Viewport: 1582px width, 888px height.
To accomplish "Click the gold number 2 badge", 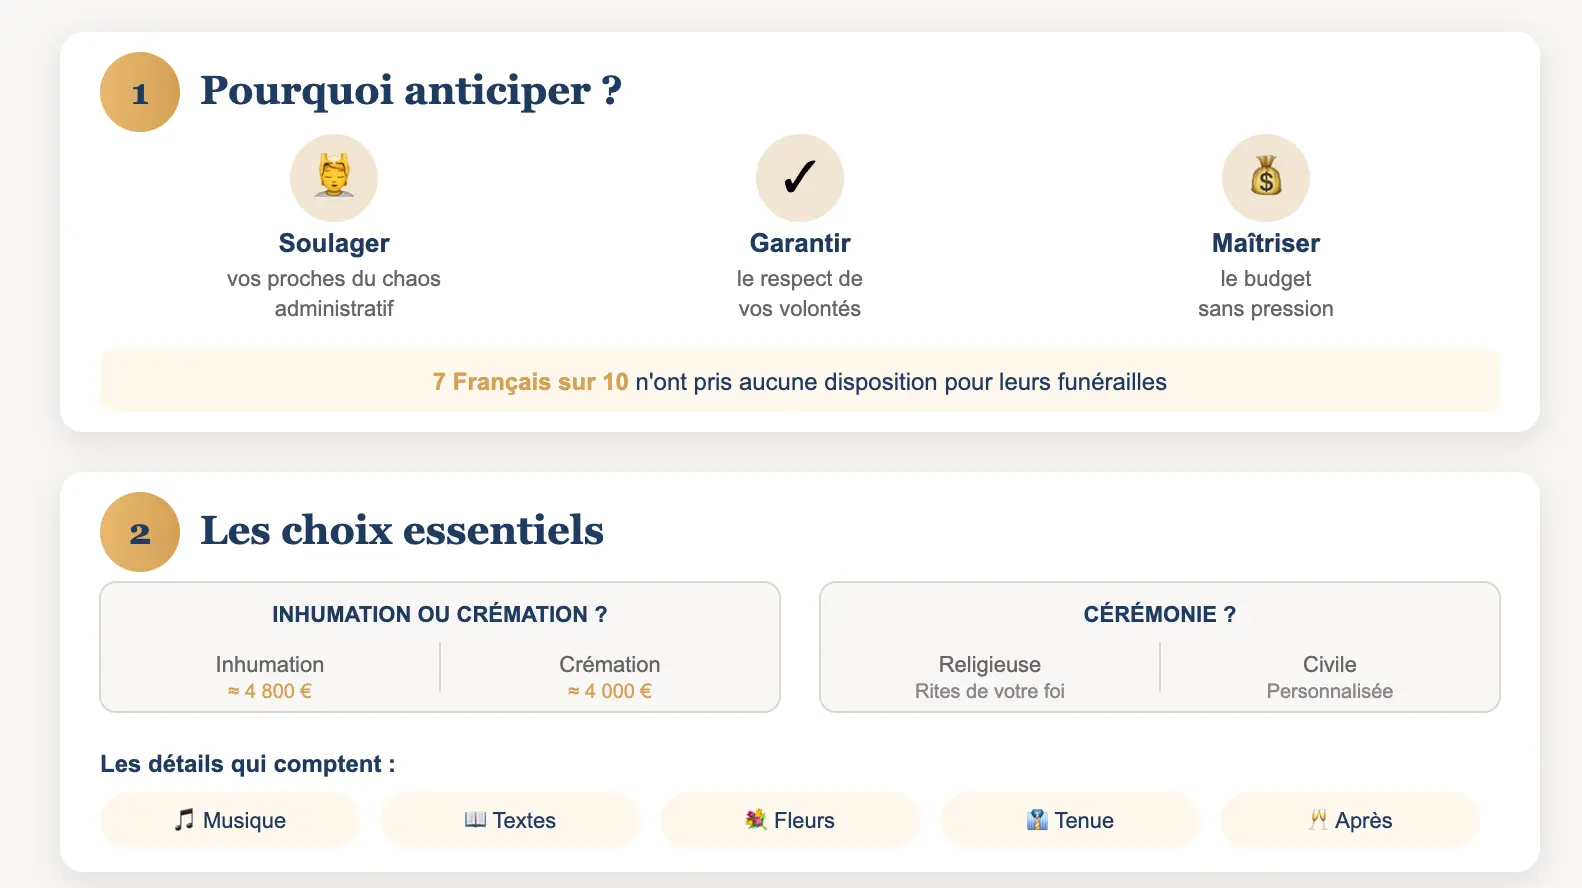I will click(140, 532).
